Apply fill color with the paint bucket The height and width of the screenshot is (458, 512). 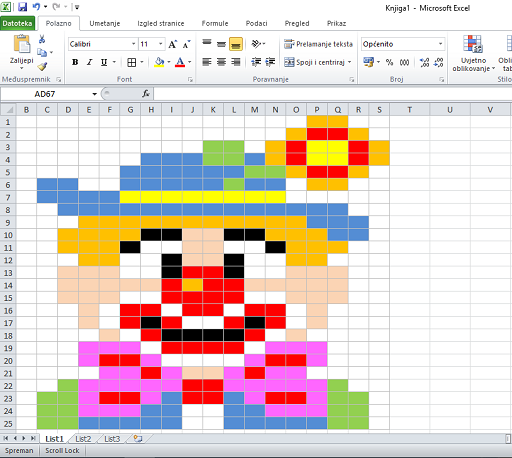click(160, 62)
